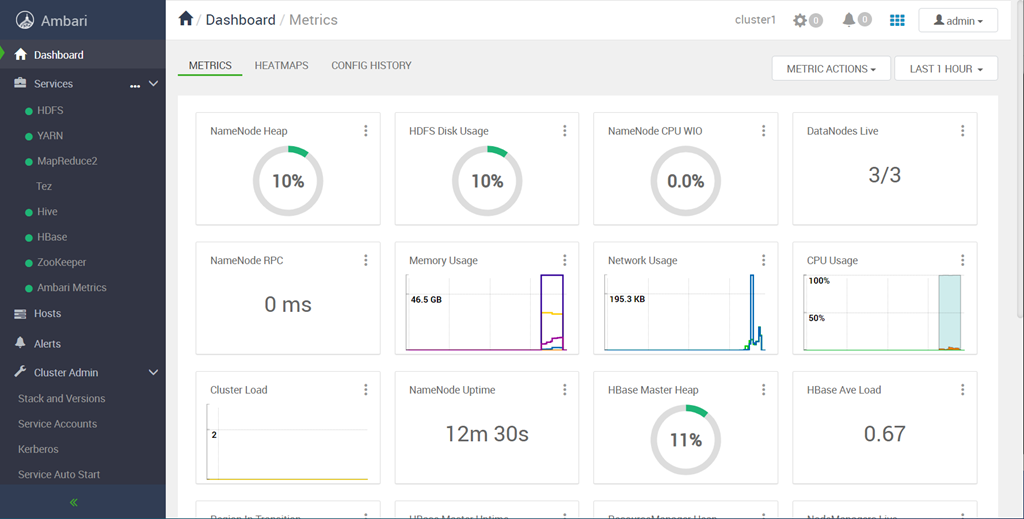Open HBase Master Heap widget options menu

(x=763, y=389)
